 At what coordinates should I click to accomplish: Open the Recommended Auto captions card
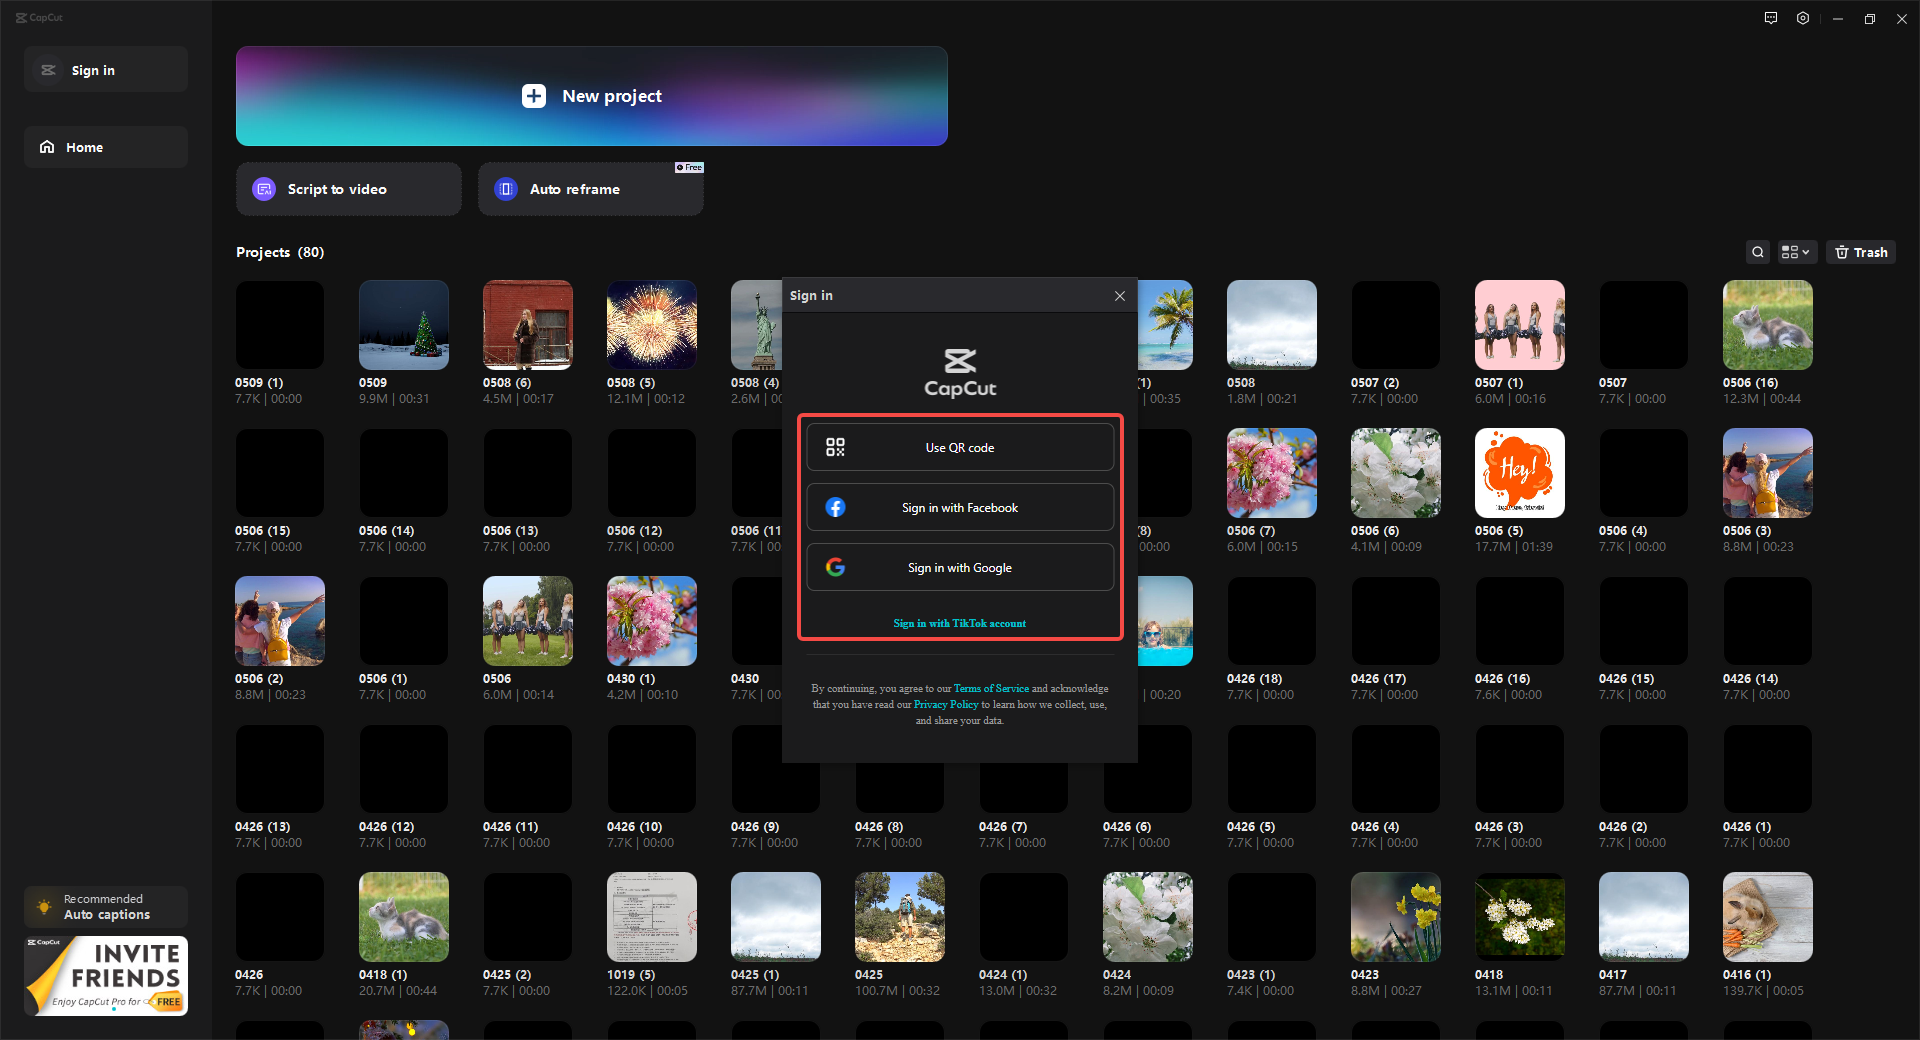[x=106, y=907]
